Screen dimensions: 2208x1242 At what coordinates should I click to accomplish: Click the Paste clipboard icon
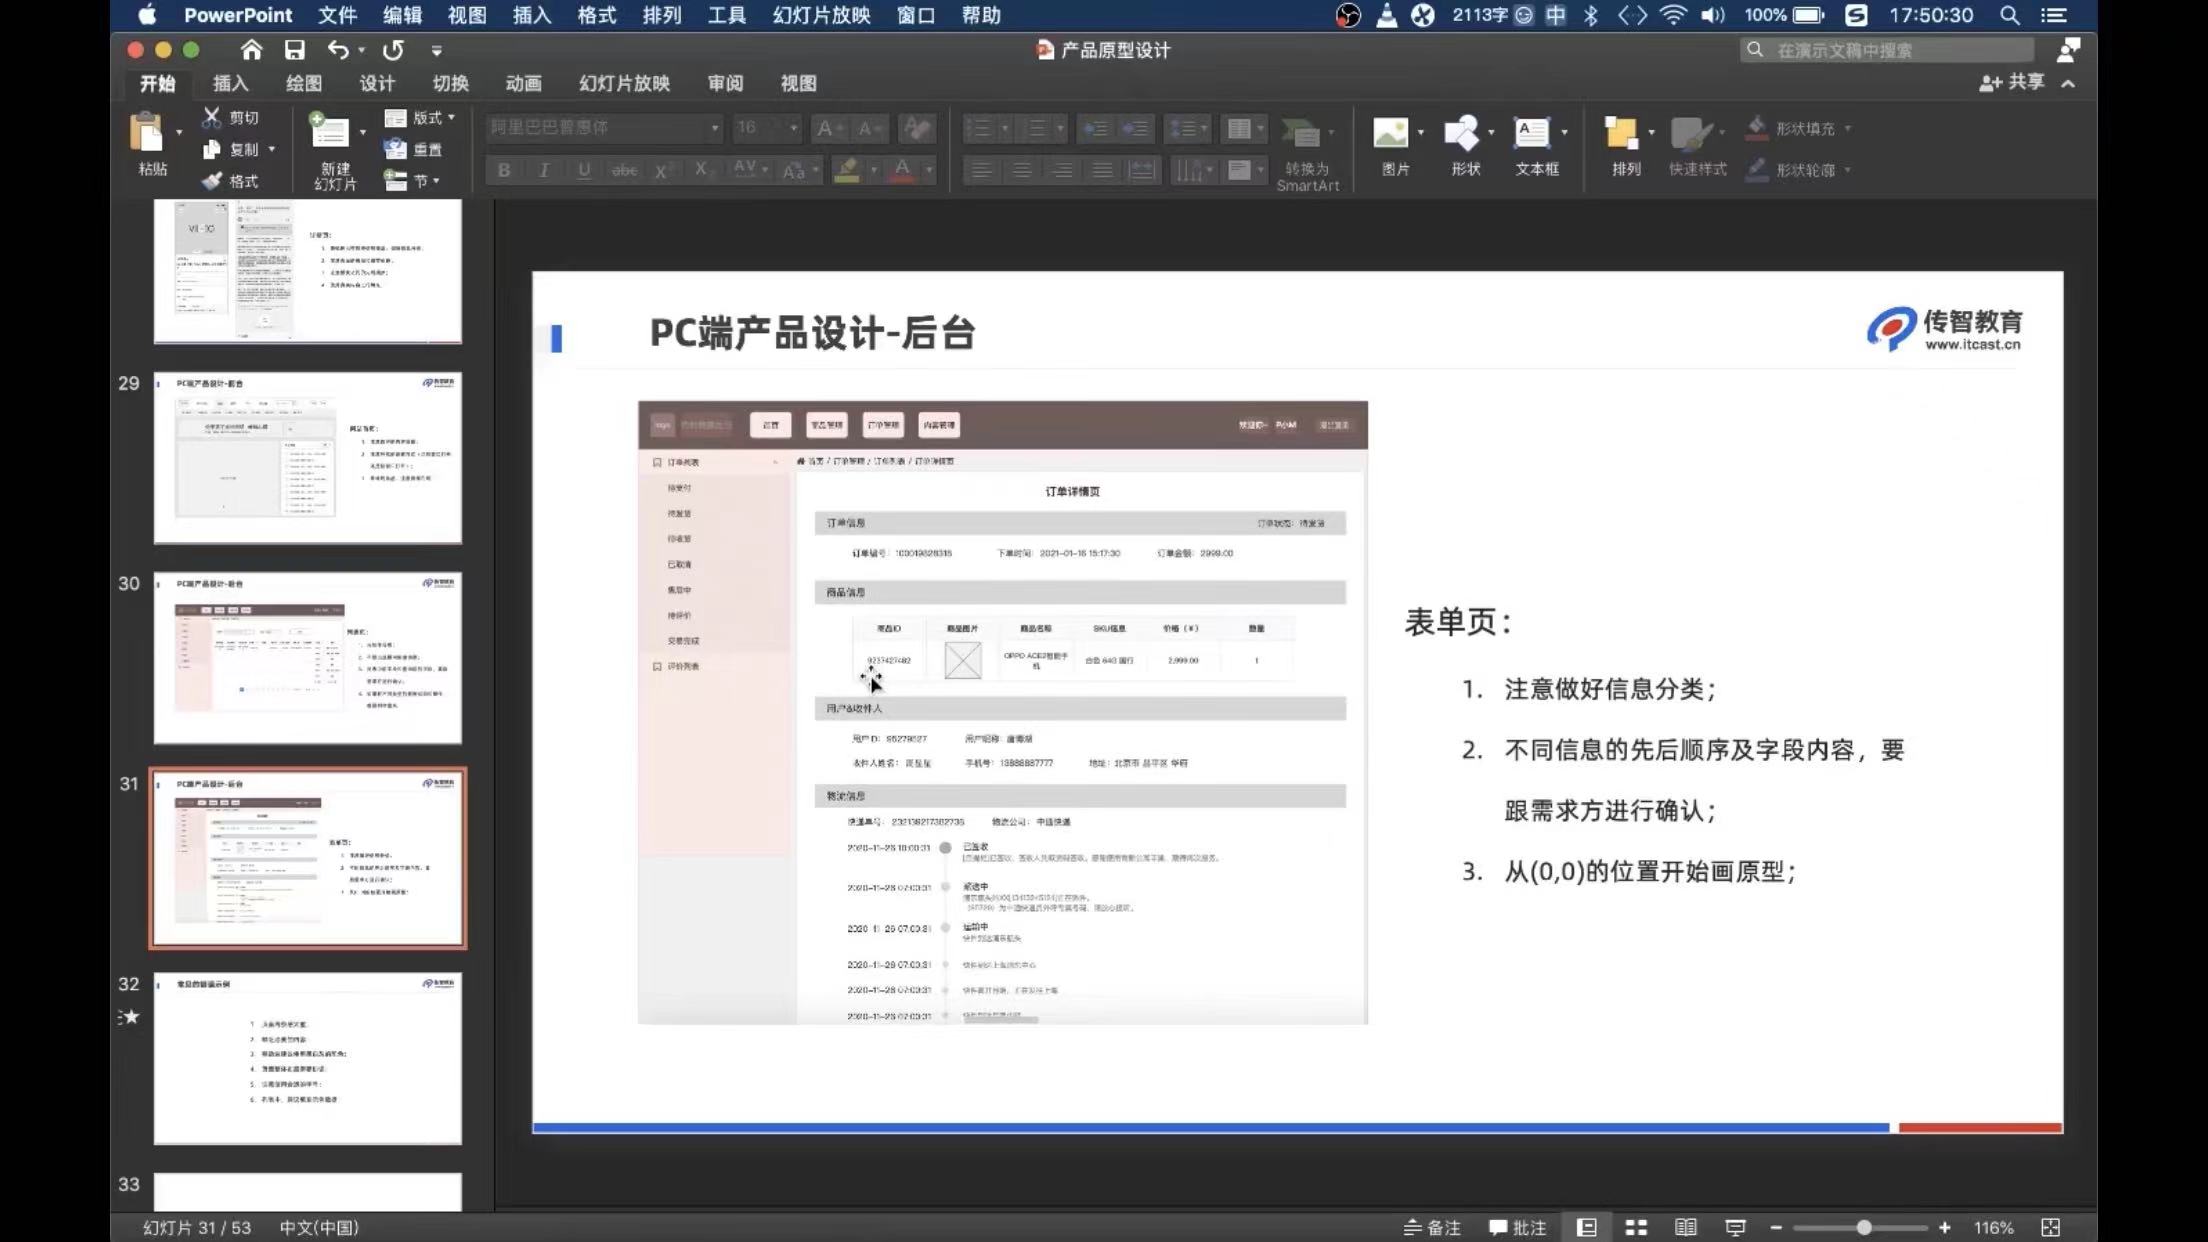click(148, 132)
